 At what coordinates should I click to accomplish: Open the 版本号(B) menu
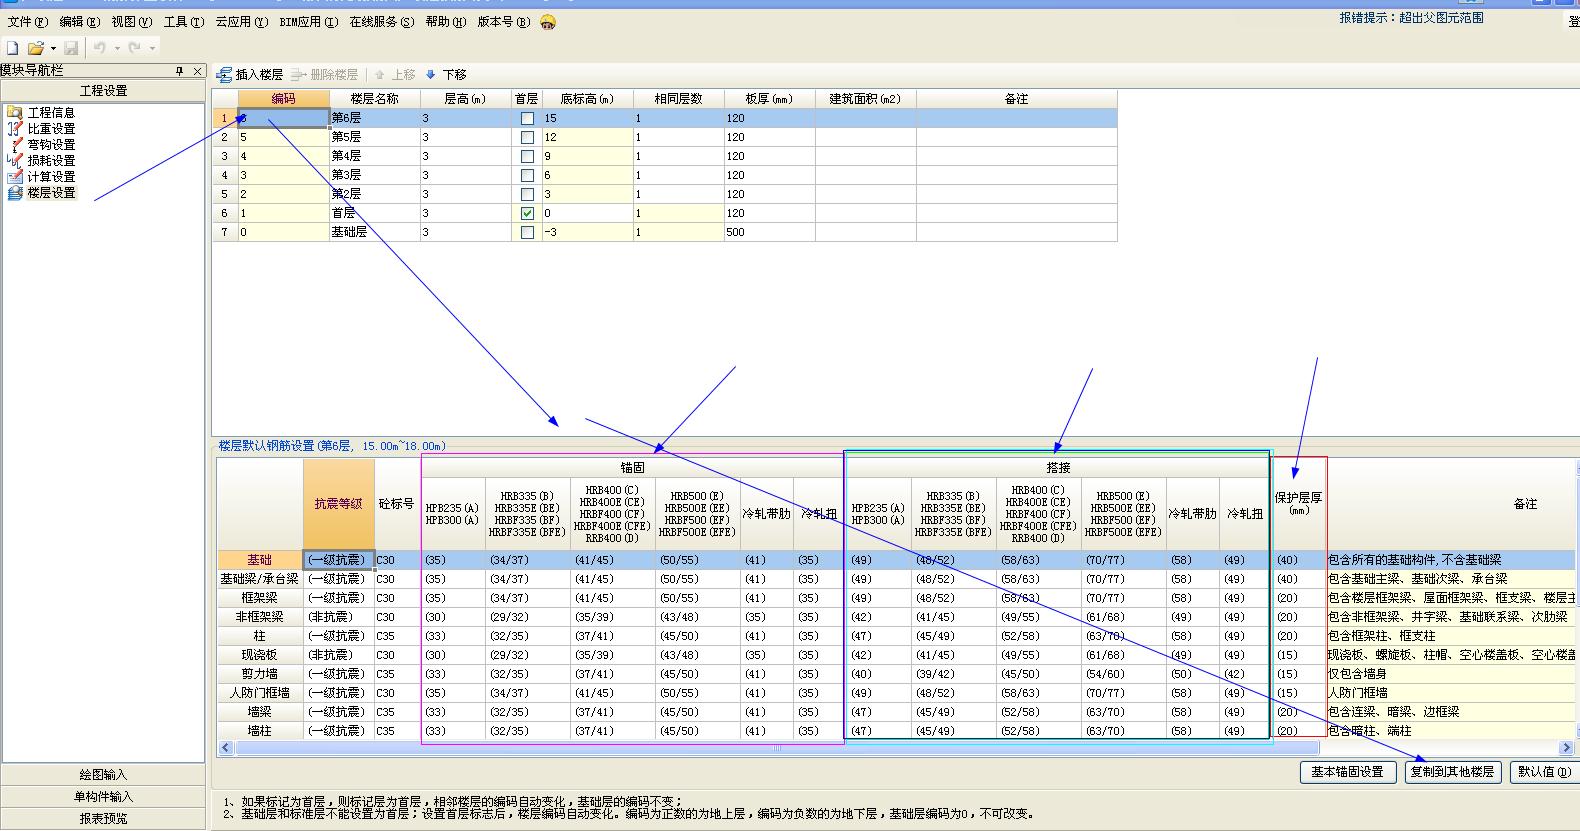[503, 22]
